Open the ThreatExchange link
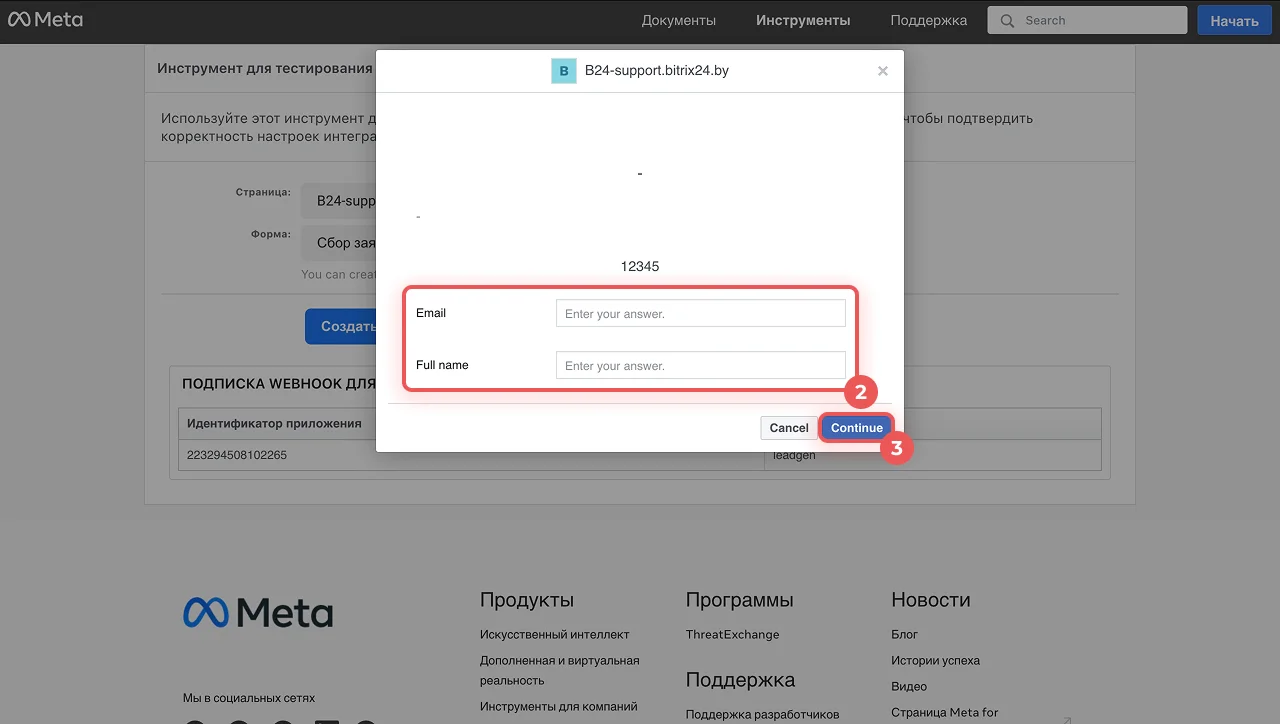This screenshot has width=1280, height=724. click(x=732, y=634)
